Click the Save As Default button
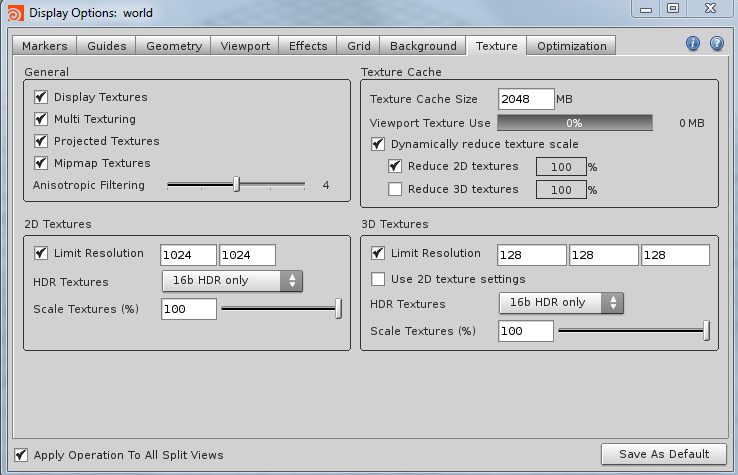 [x=664, y=454]
